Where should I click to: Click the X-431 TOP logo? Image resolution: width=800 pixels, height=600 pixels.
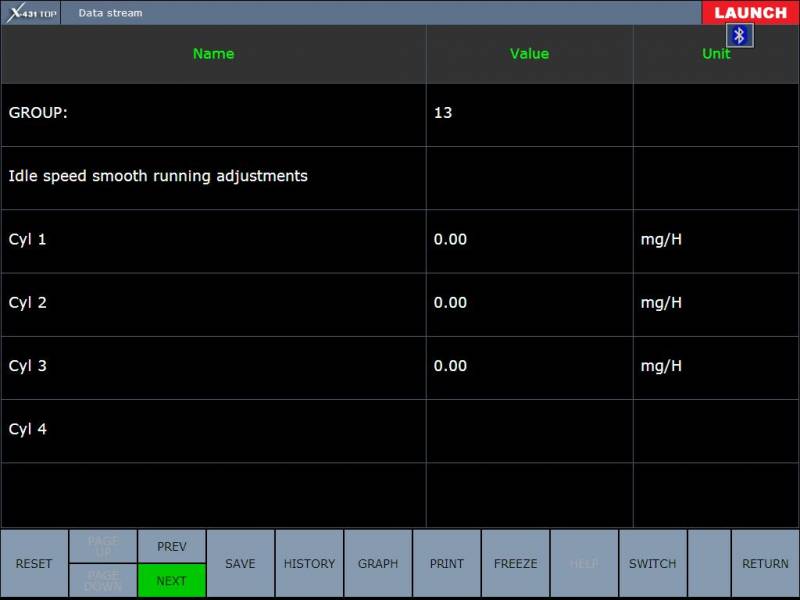pos(31,13)
